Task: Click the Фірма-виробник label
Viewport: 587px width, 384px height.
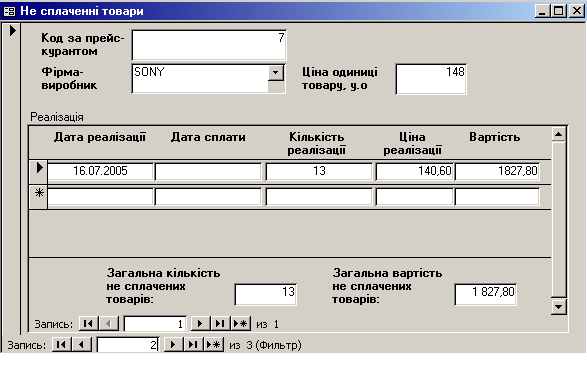Action: pyautogui.click(x=69, y=78)
